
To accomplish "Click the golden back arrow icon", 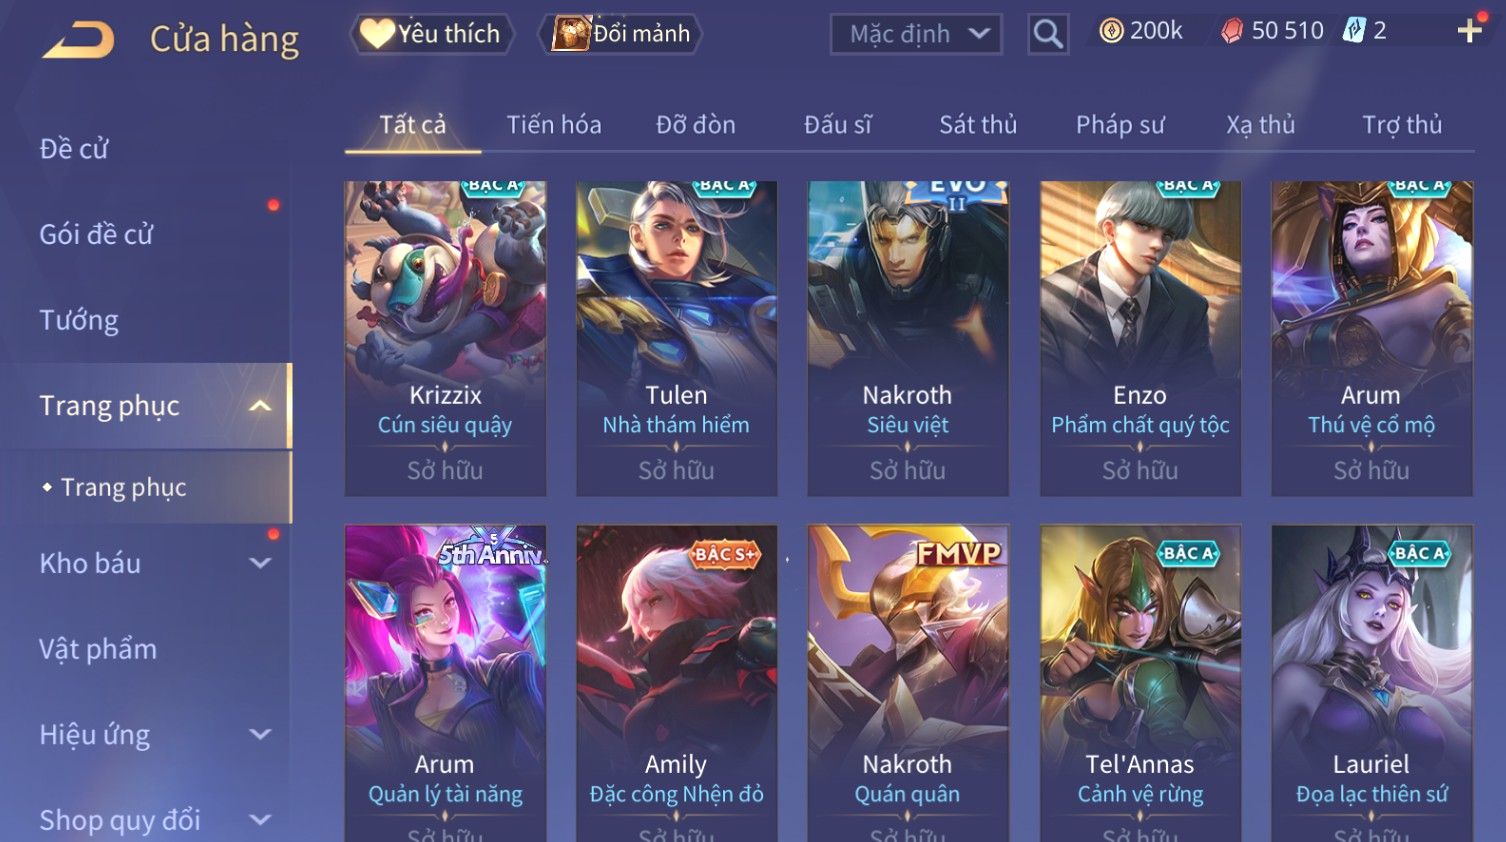I will tap(78, 40).
